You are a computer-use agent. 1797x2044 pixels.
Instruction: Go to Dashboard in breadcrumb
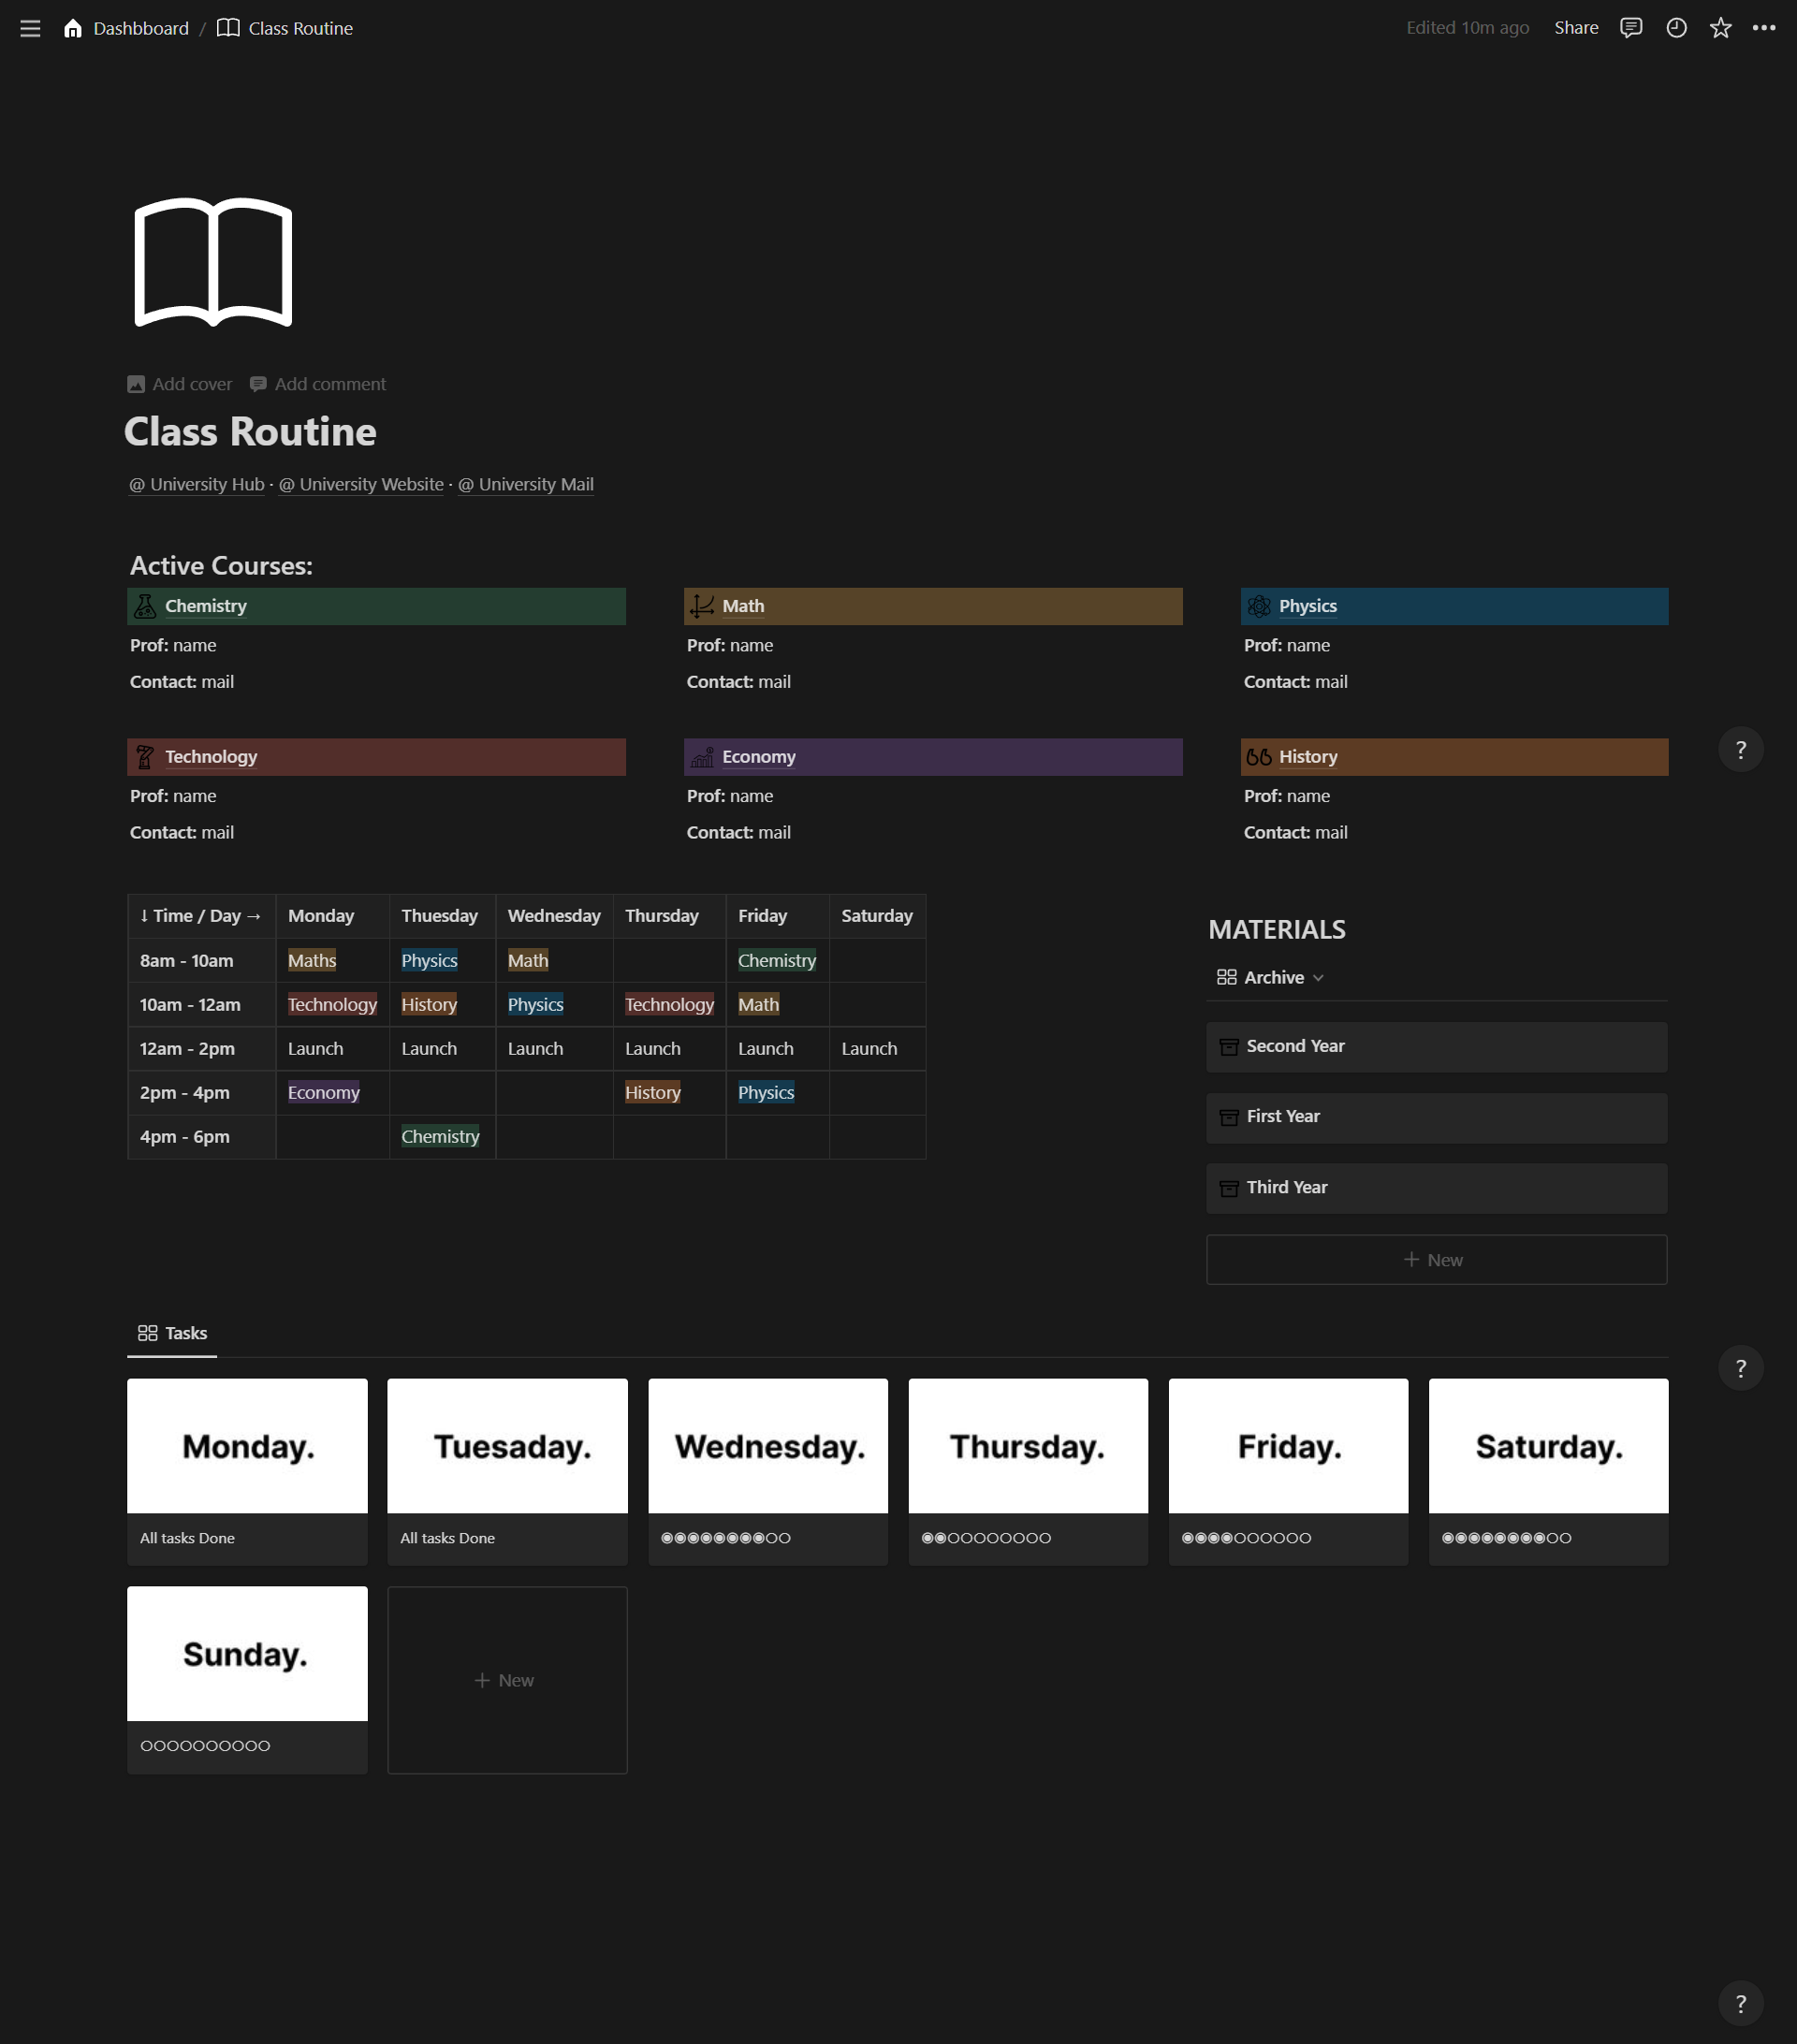pyautogui.click(x=141, y=28)
